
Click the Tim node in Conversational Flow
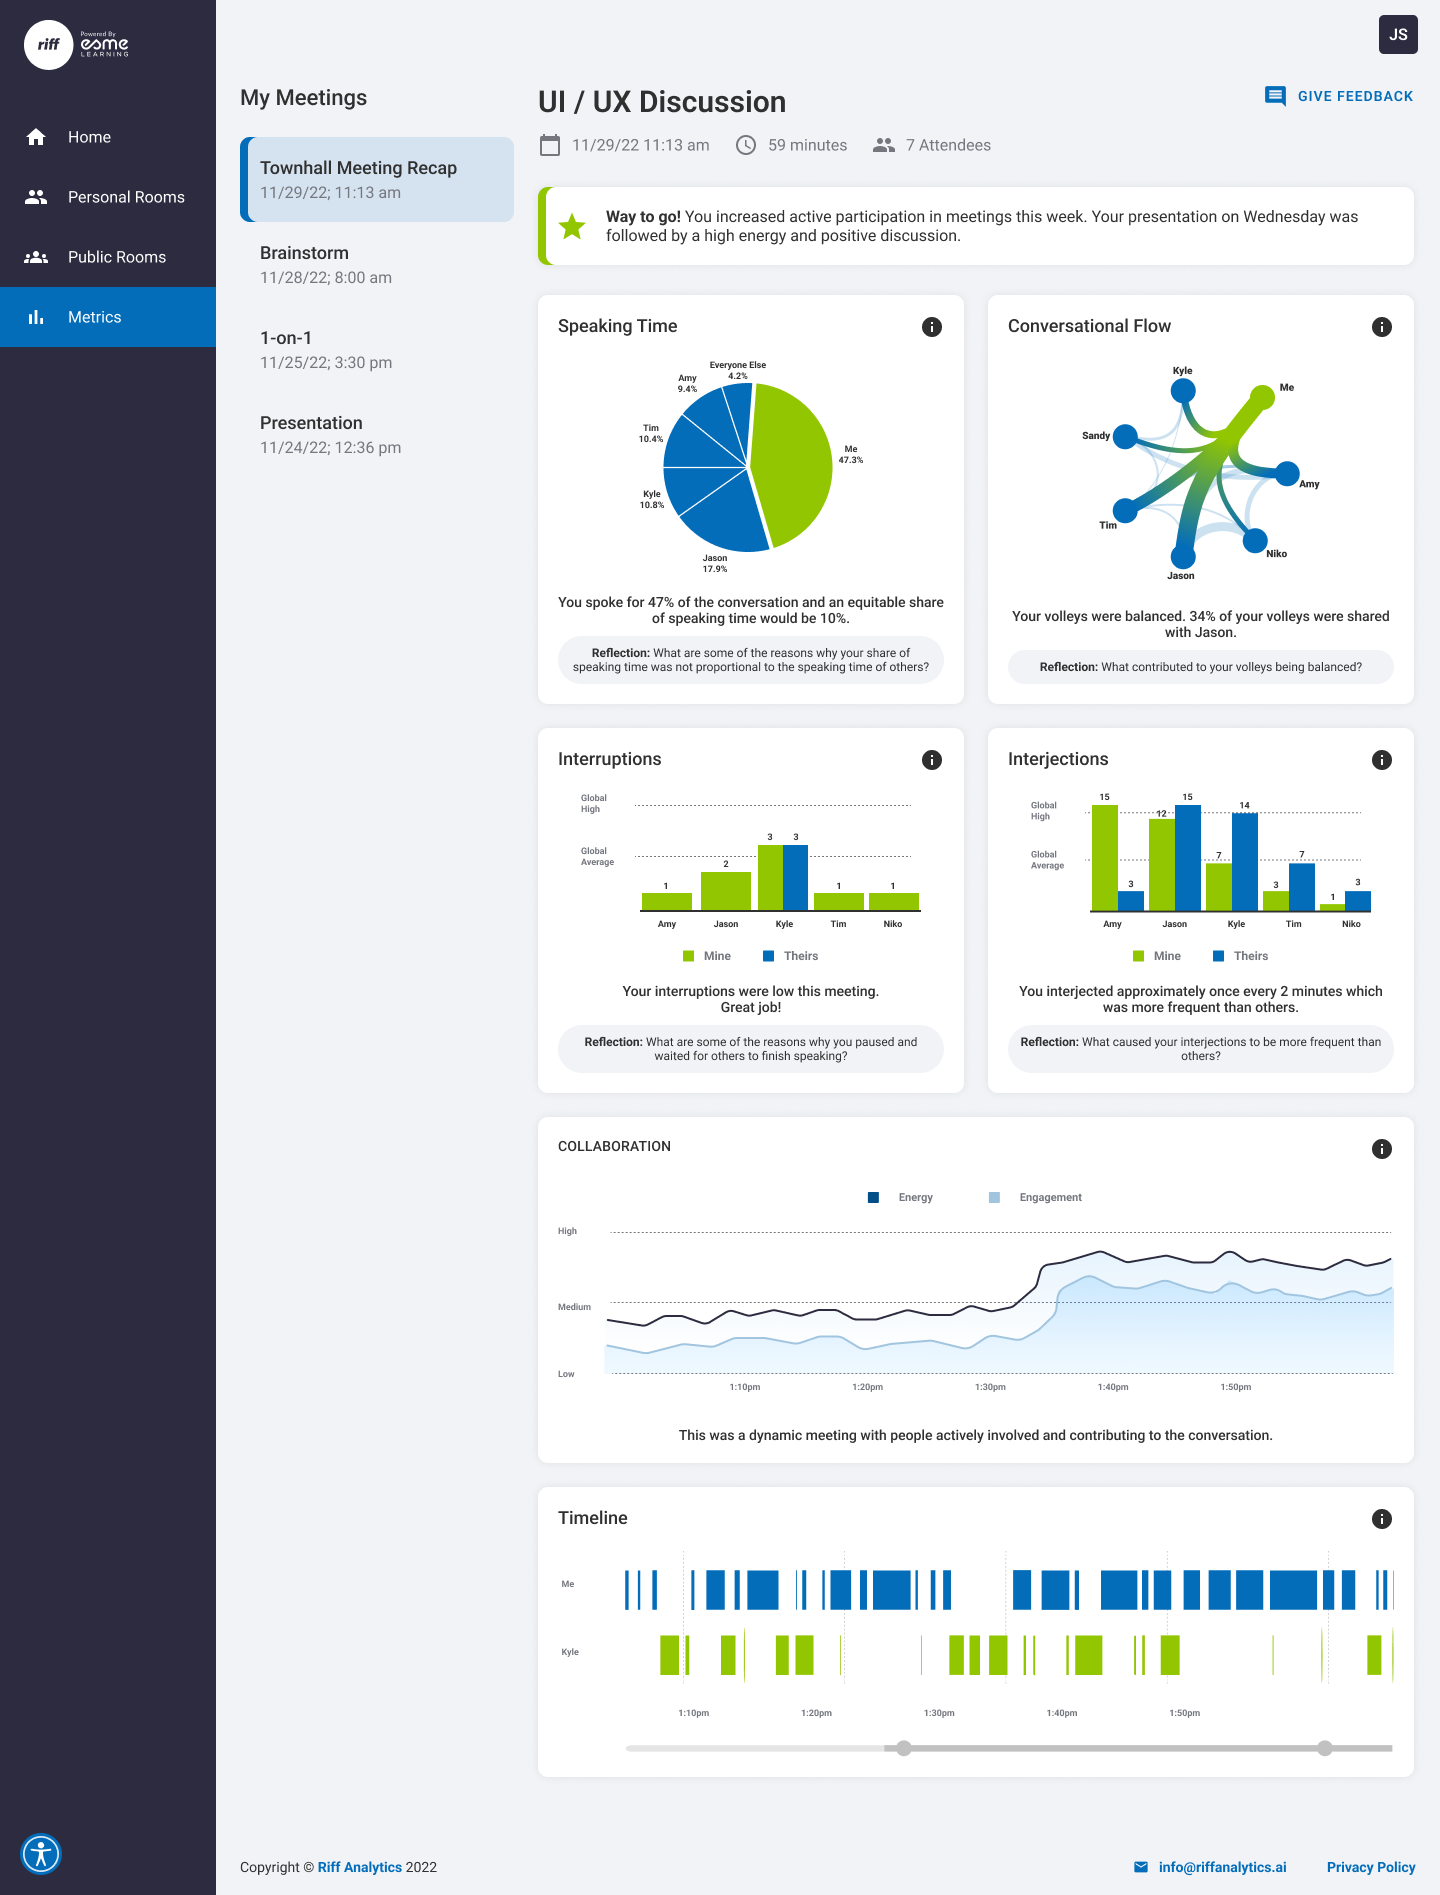[1125, 511]
